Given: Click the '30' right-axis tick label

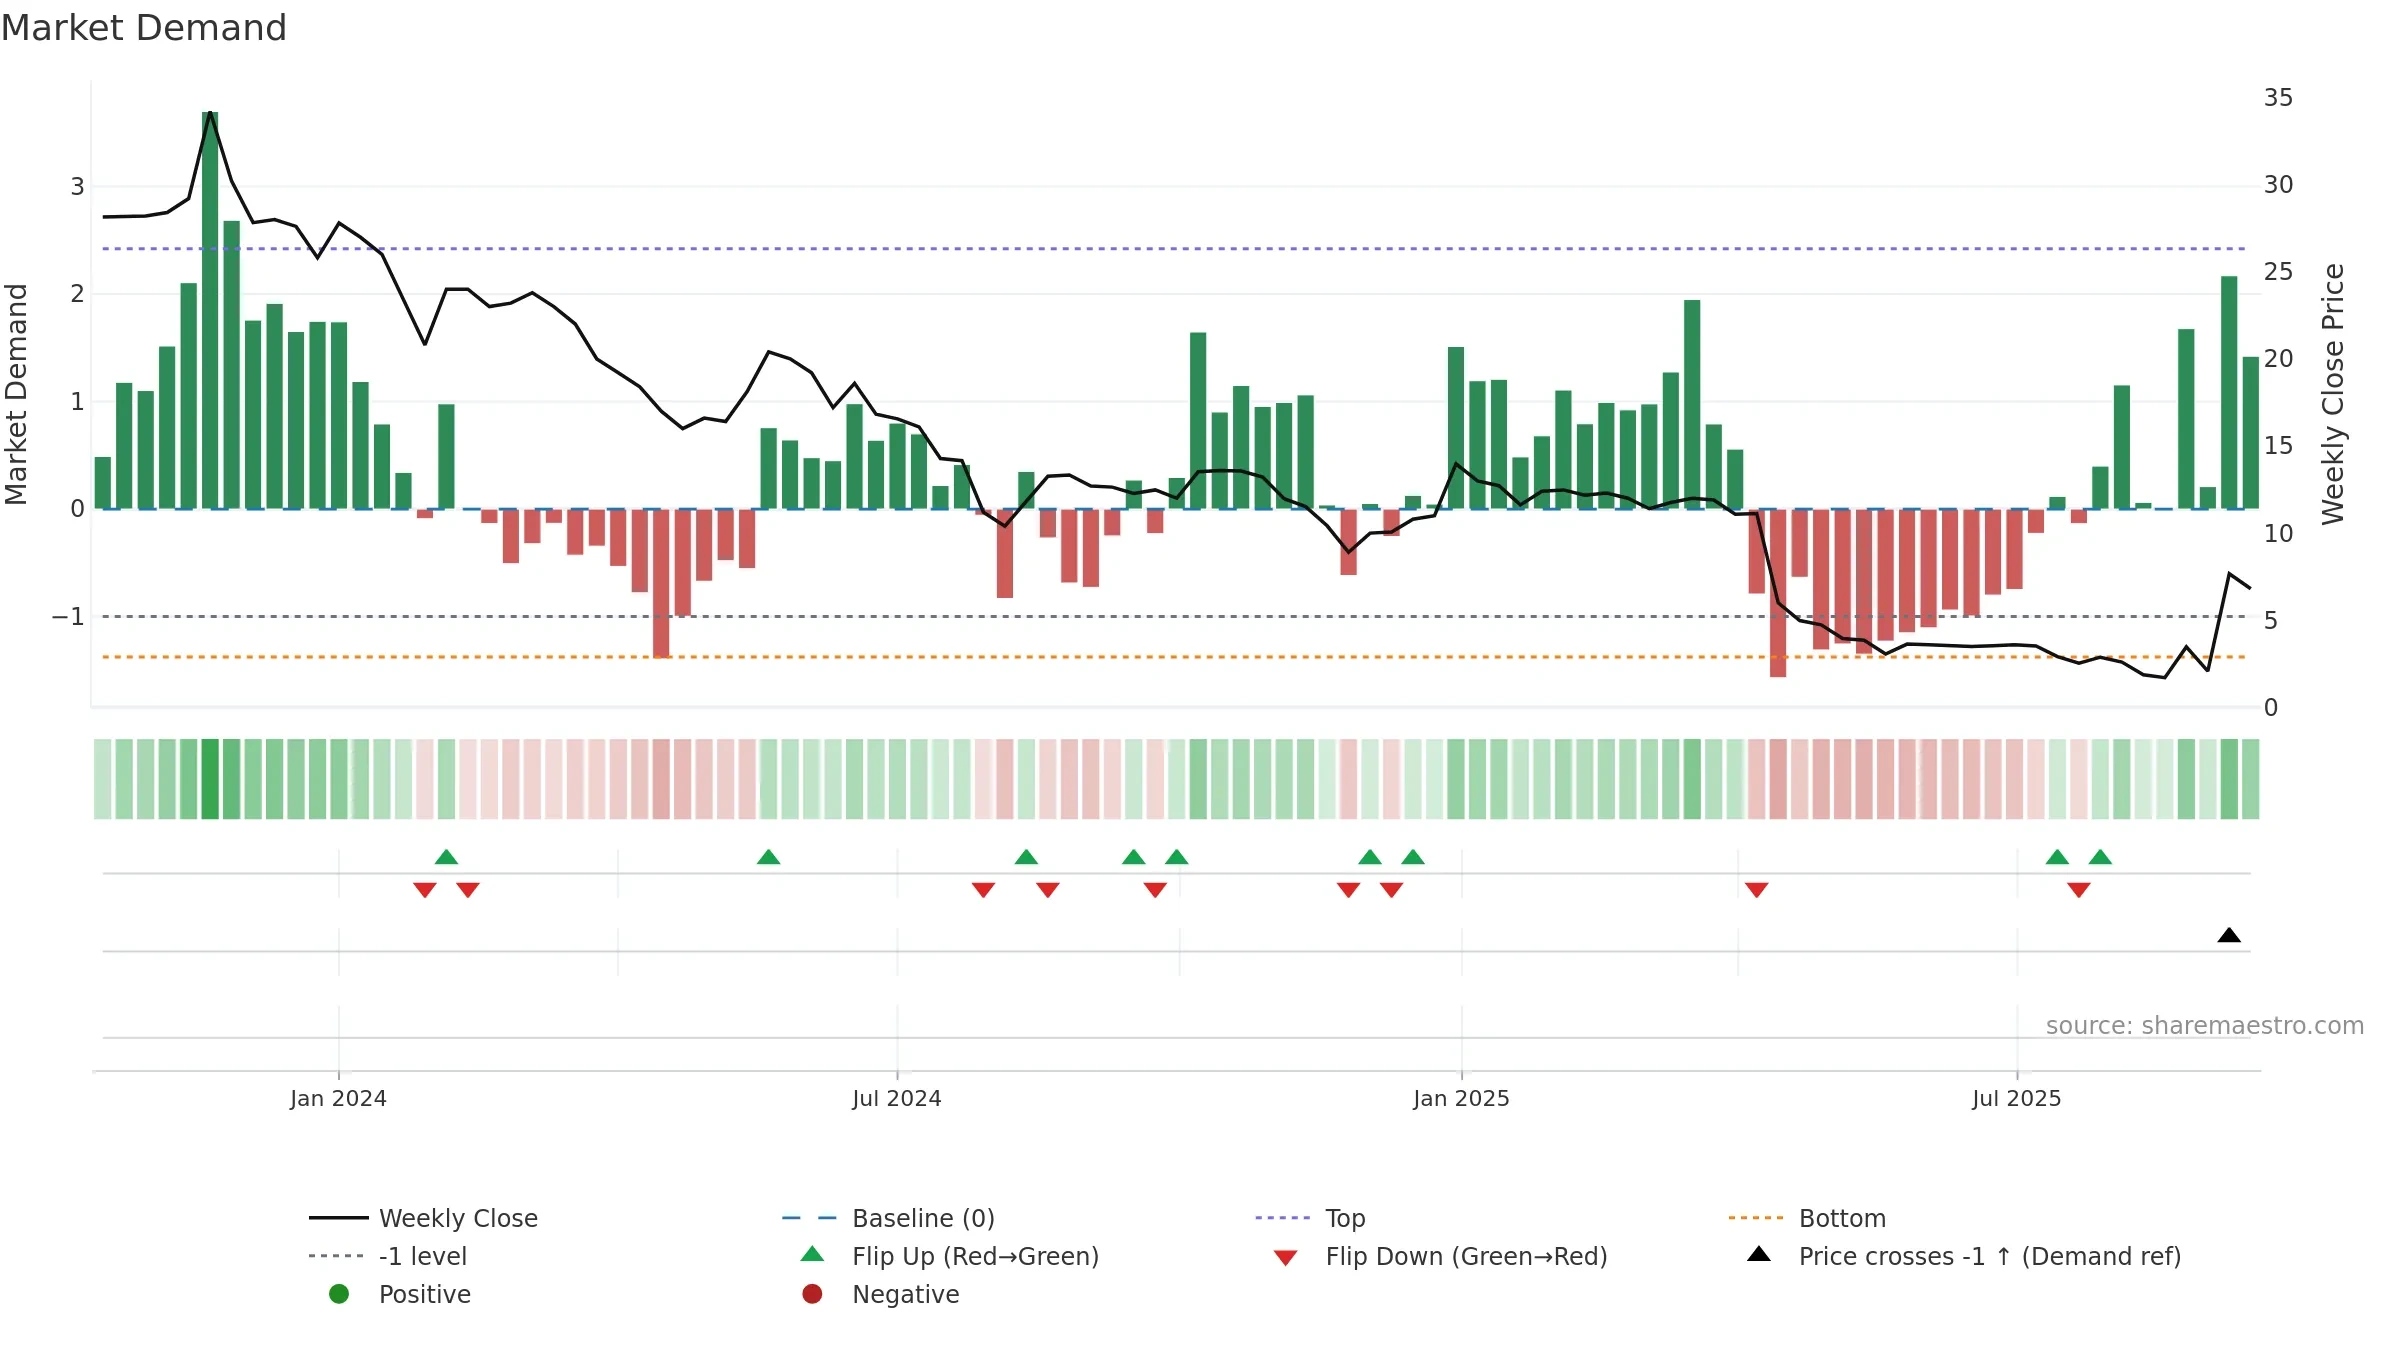Looking at the screenshot, I should click(2278, 184).
